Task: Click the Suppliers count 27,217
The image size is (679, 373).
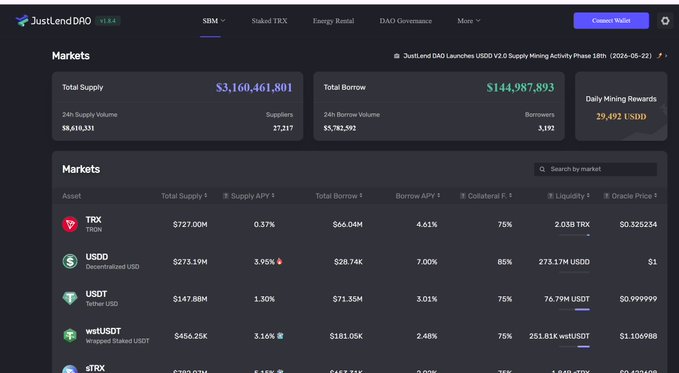Action: [x=283, y=128]
